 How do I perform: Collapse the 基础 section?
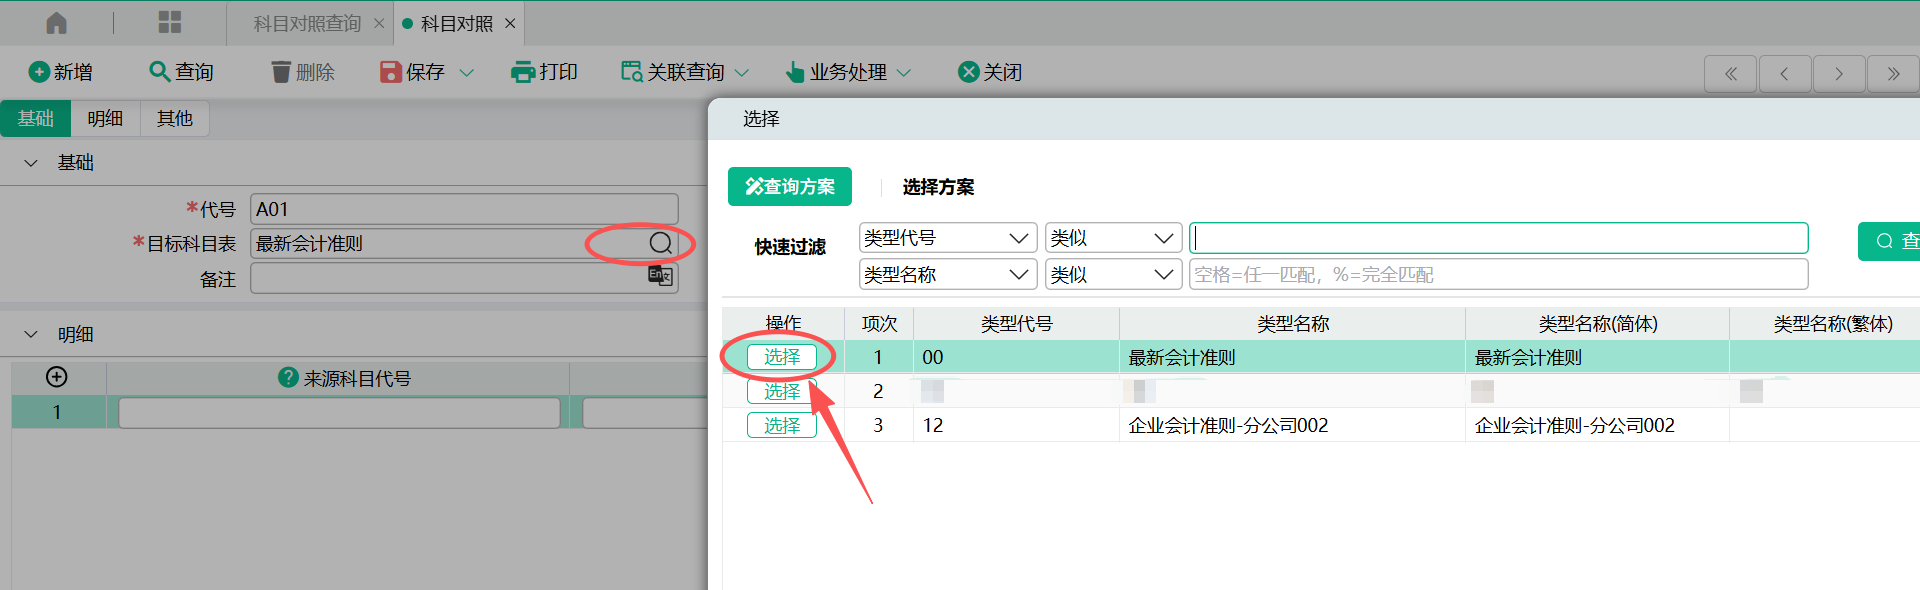(x=31, y=163)
